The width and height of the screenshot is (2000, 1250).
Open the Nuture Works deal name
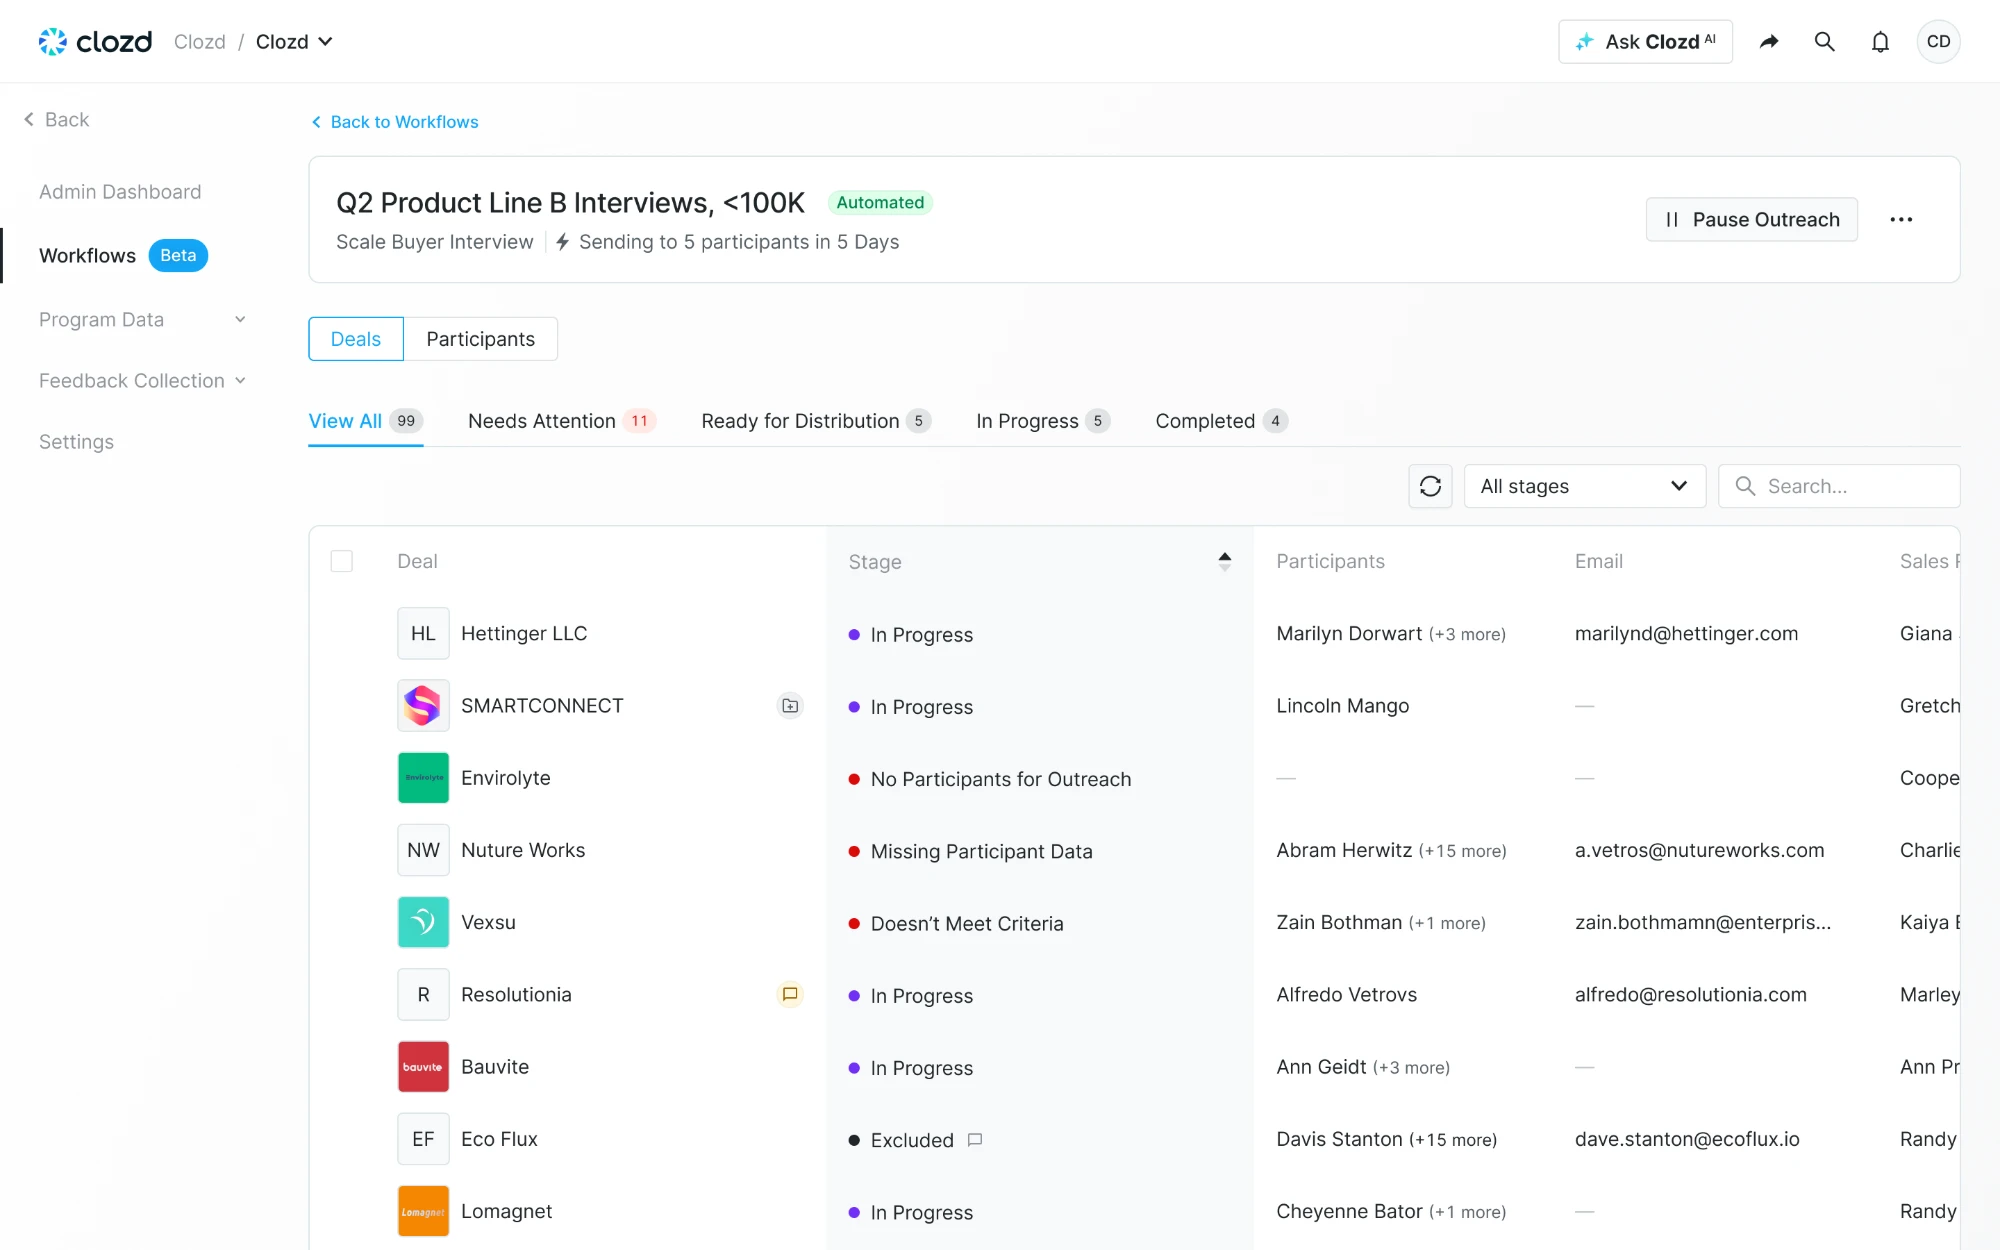point(523,850)
